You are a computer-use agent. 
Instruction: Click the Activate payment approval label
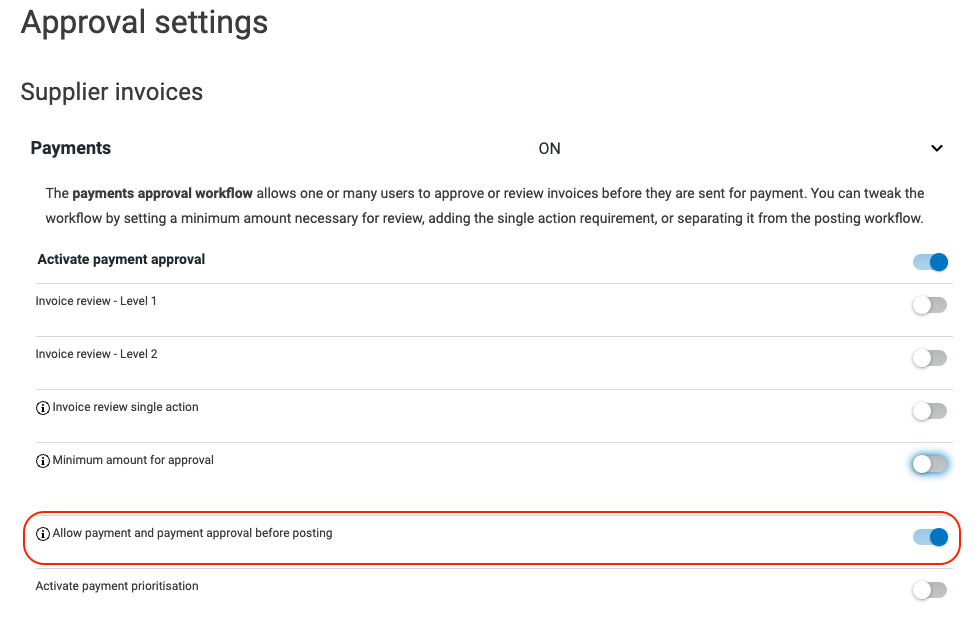pyautogui.click(x=121, y=260)
